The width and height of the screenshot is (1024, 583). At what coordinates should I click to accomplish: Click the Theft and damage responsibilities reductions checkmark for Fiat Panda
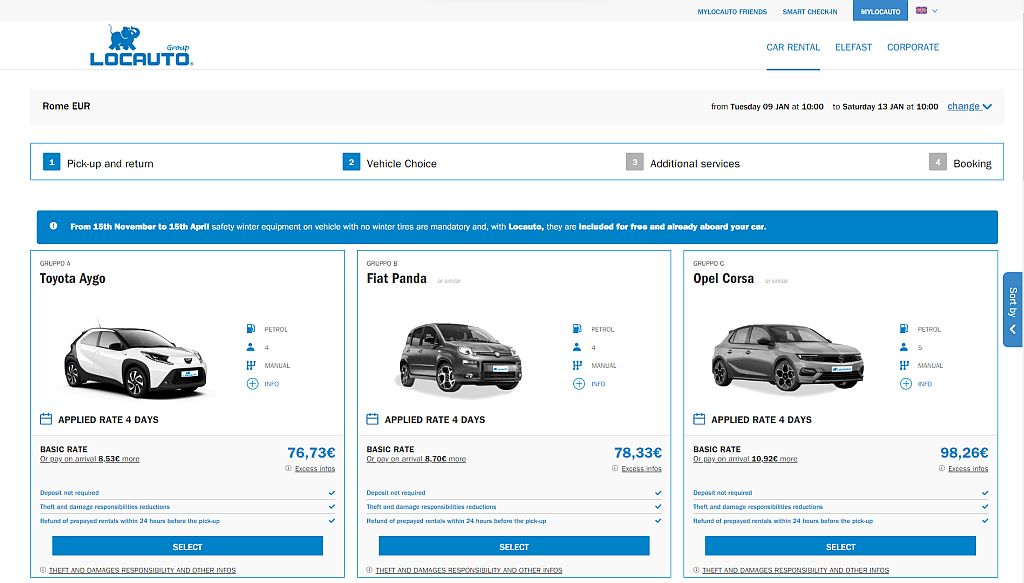656,507
